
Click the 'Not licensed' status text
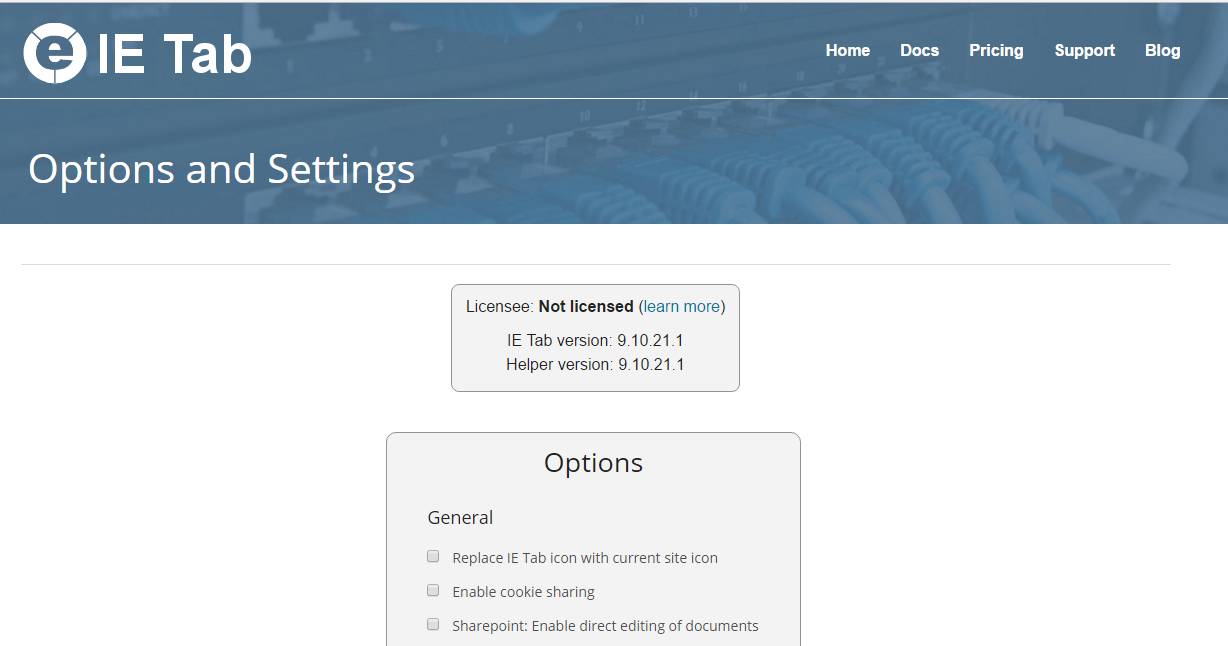[586, 306]
